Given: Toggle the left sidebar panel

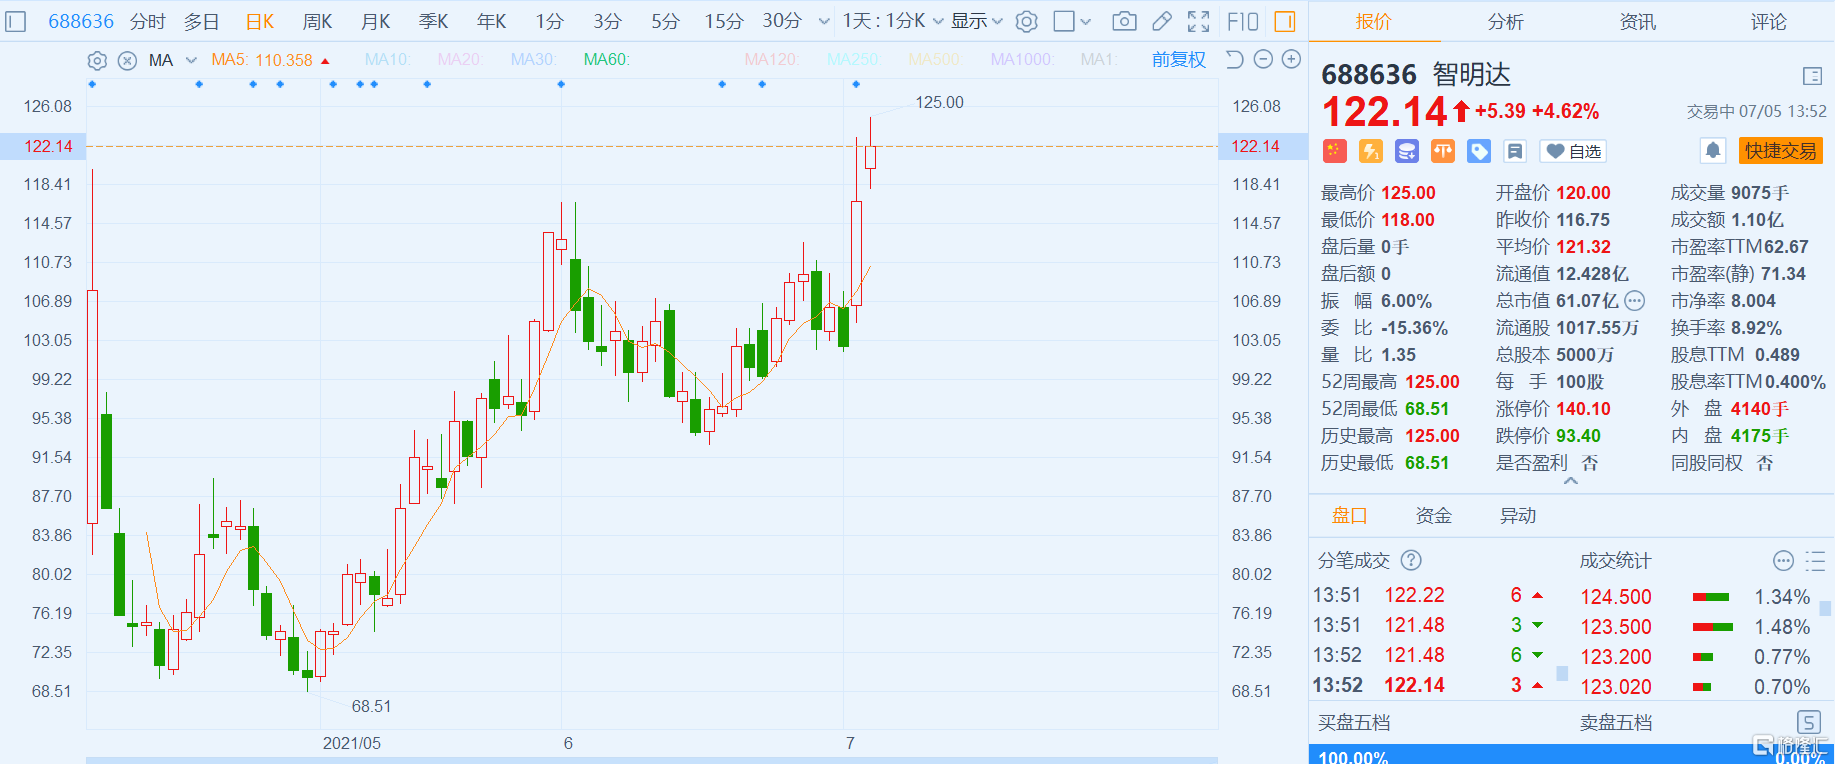Looking at the screenshot, I should (x=16, y=21).
